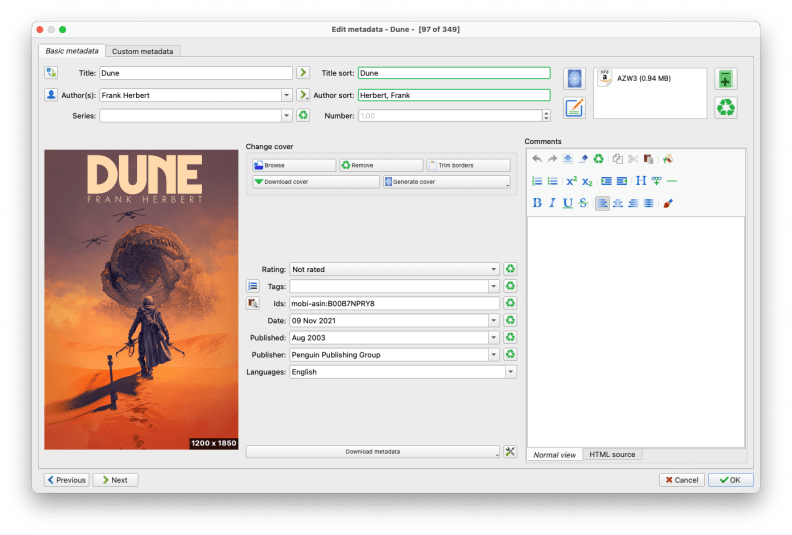Insert an unordered bullet list in comments
The width and height of the screenshot is (792, 535).
pyautogui.click(x=552, y=181)
